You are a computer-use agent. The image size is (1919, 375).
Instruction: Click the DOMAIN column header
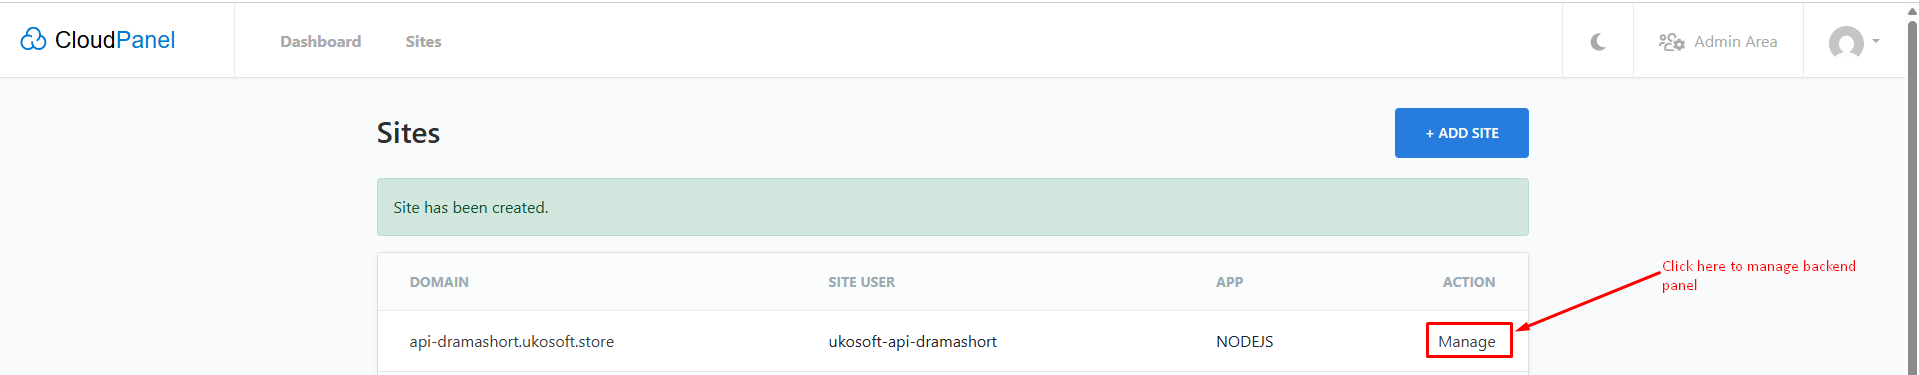439,282
